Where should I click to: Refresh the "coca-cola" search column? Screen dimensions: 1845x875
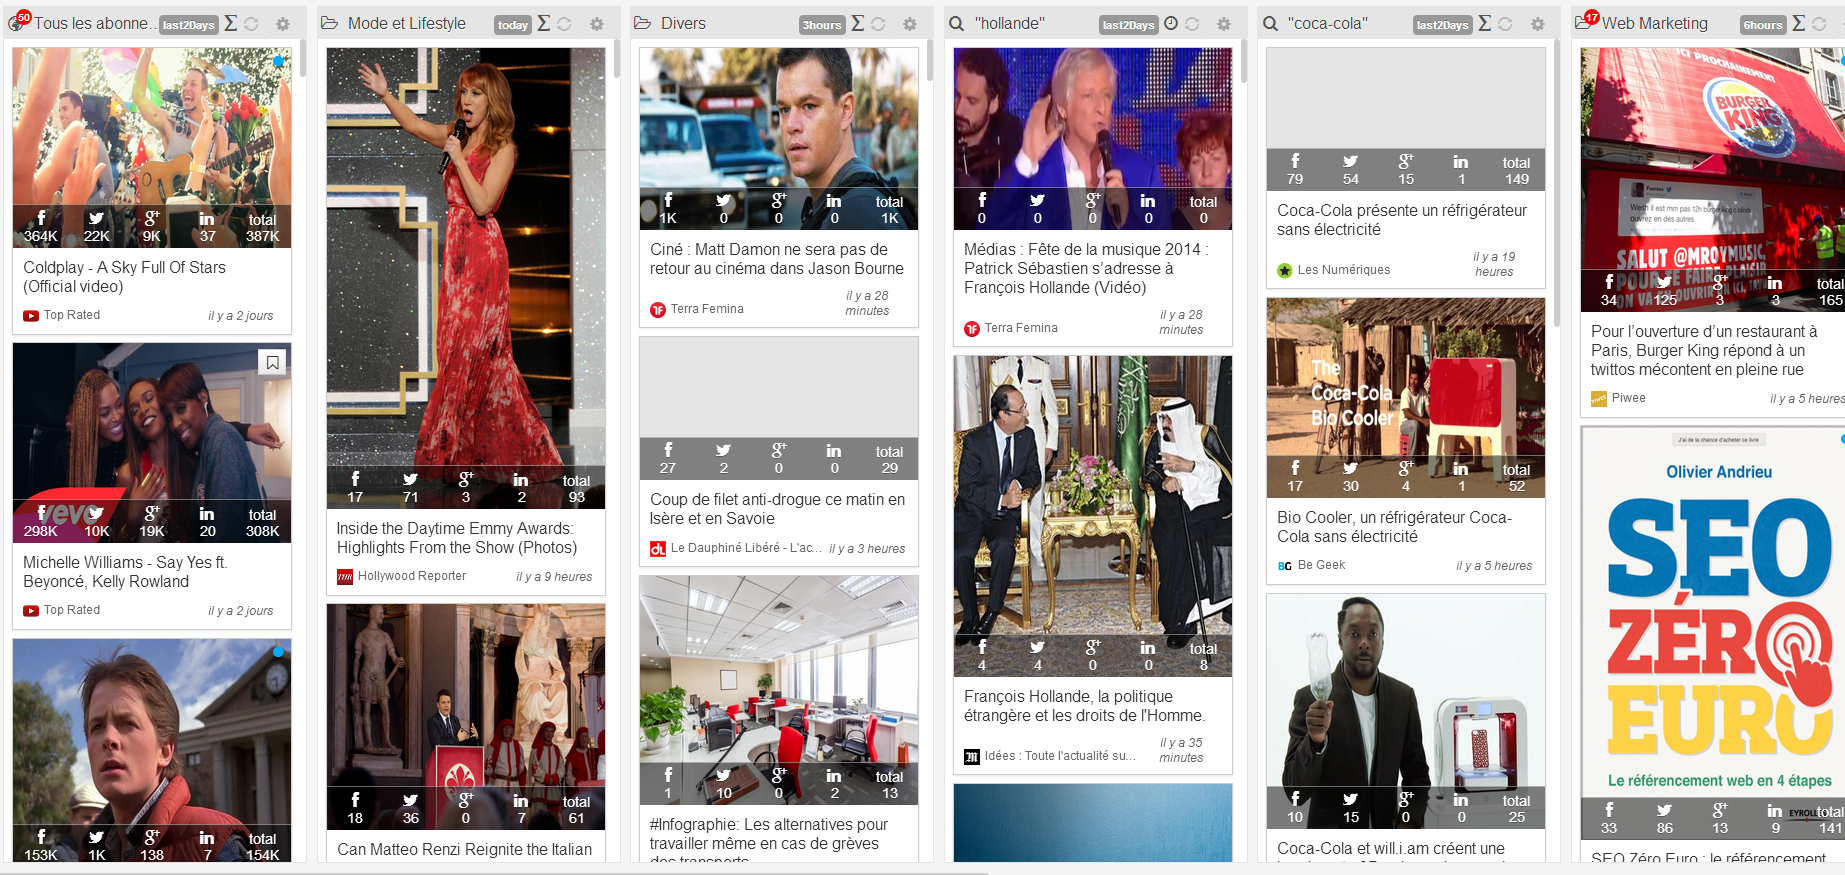click(x=1506, y=24)
